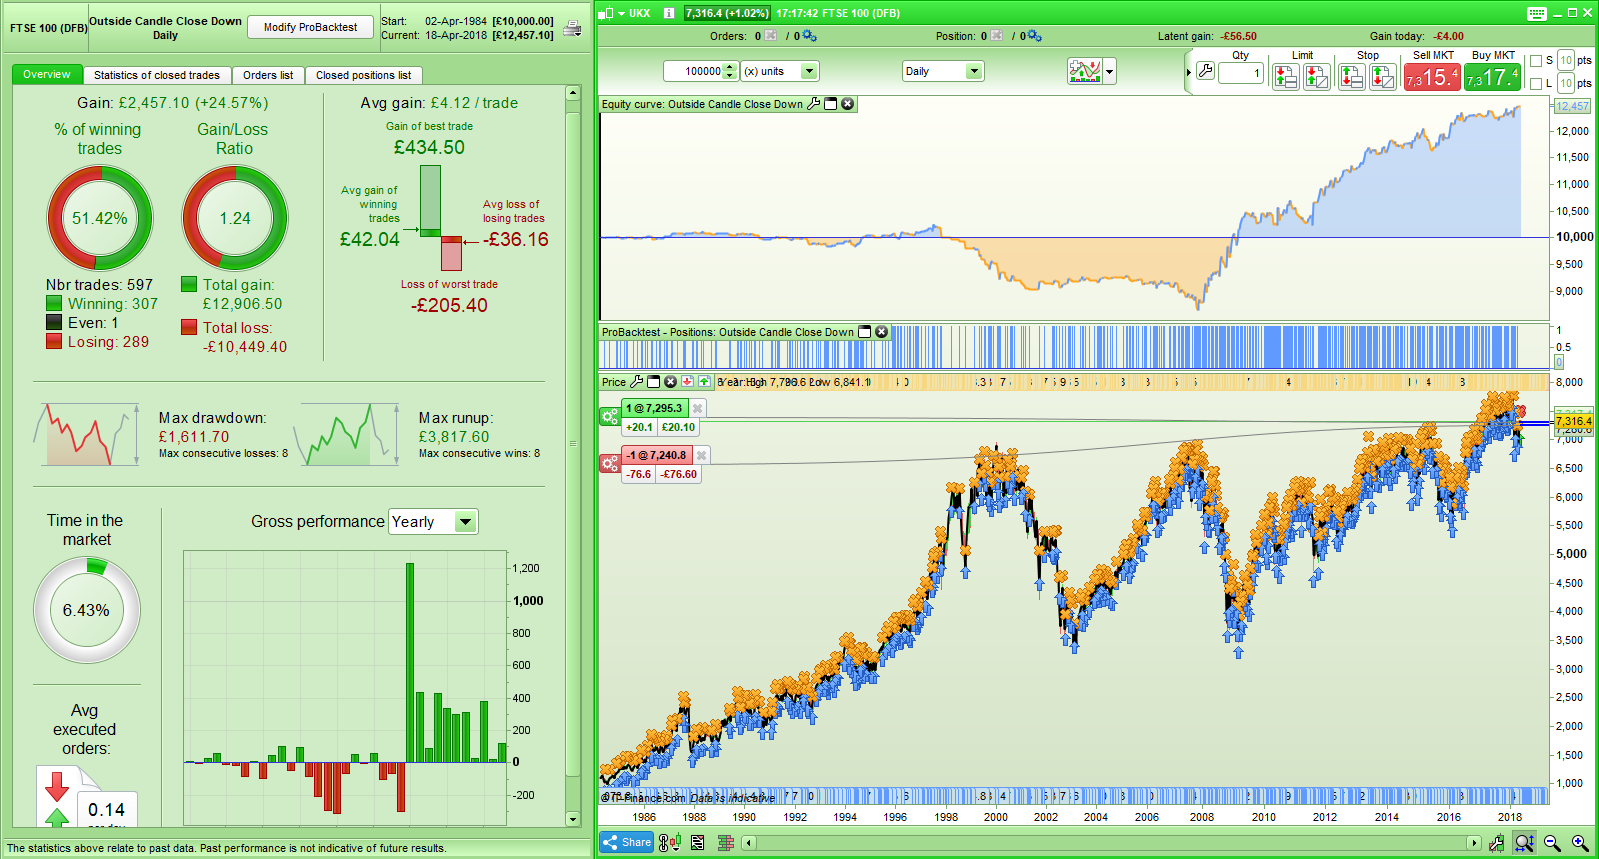1599x859 pixels.
Task: Open the virtual keyboard icon in title bar
Action: coord(1537,13)
